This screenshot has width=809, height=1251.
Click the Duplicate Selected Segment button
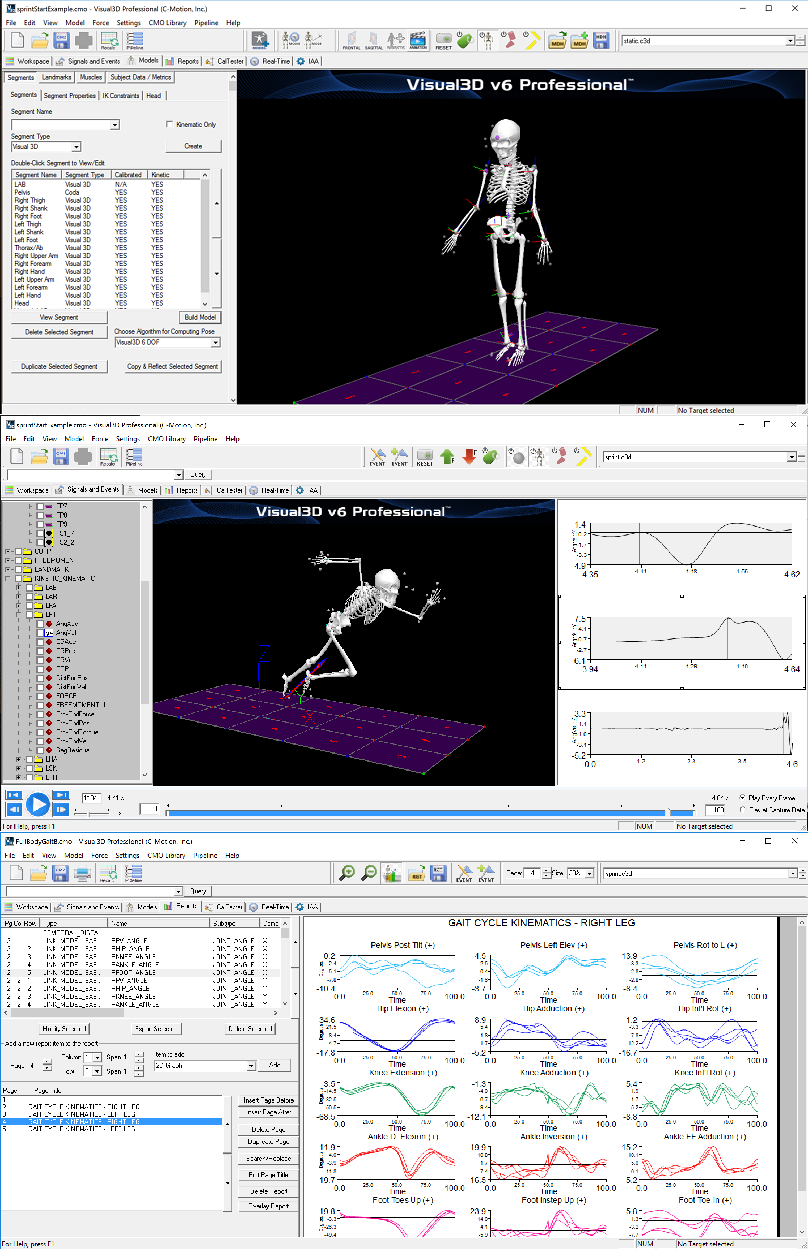click(x=60, y=367)
